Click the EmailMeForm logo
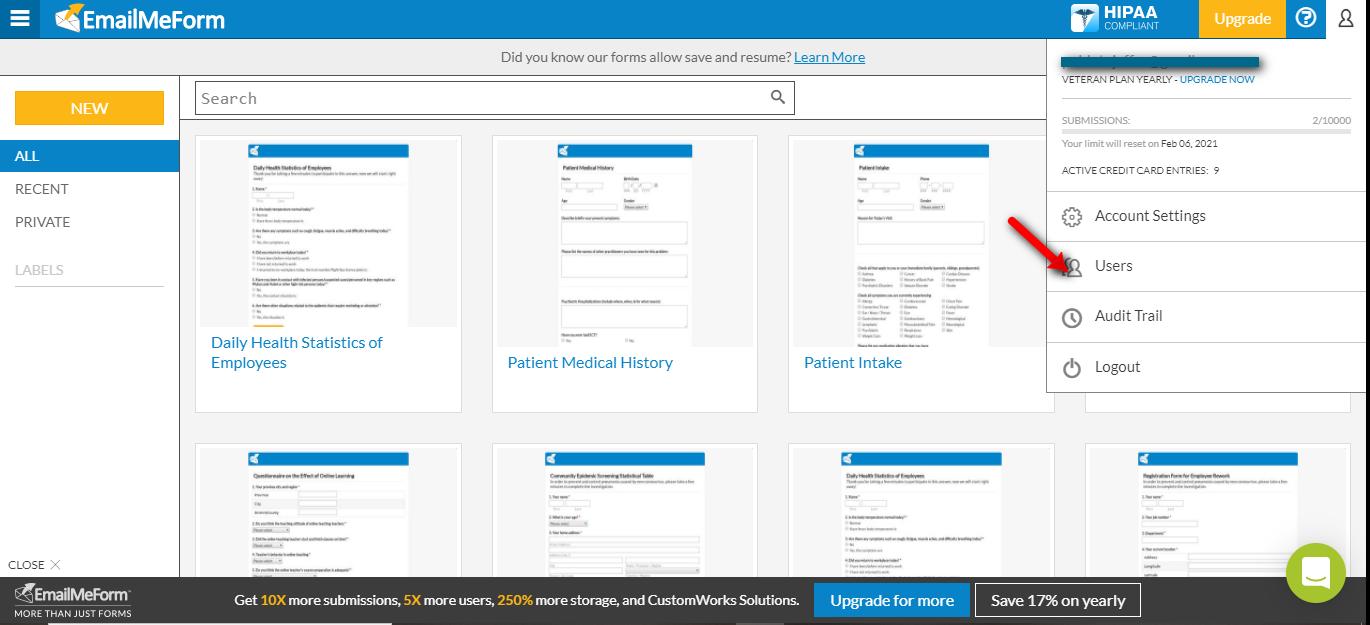This screenshot has width=1370, height=625. (x=140, y=19)
